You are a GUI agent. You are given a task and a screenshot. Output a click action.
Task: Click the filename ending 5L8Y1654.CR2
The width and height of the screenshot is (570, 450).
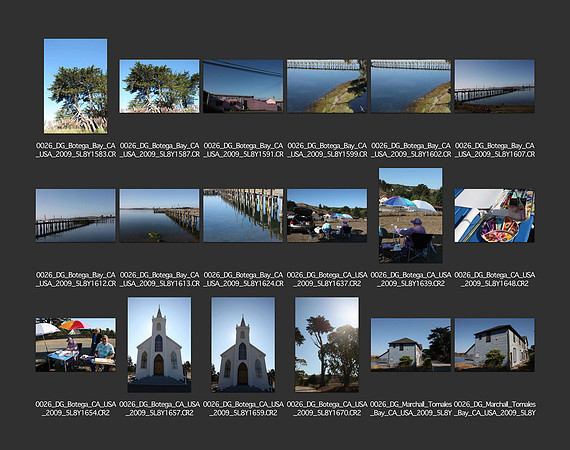[76, 409]
